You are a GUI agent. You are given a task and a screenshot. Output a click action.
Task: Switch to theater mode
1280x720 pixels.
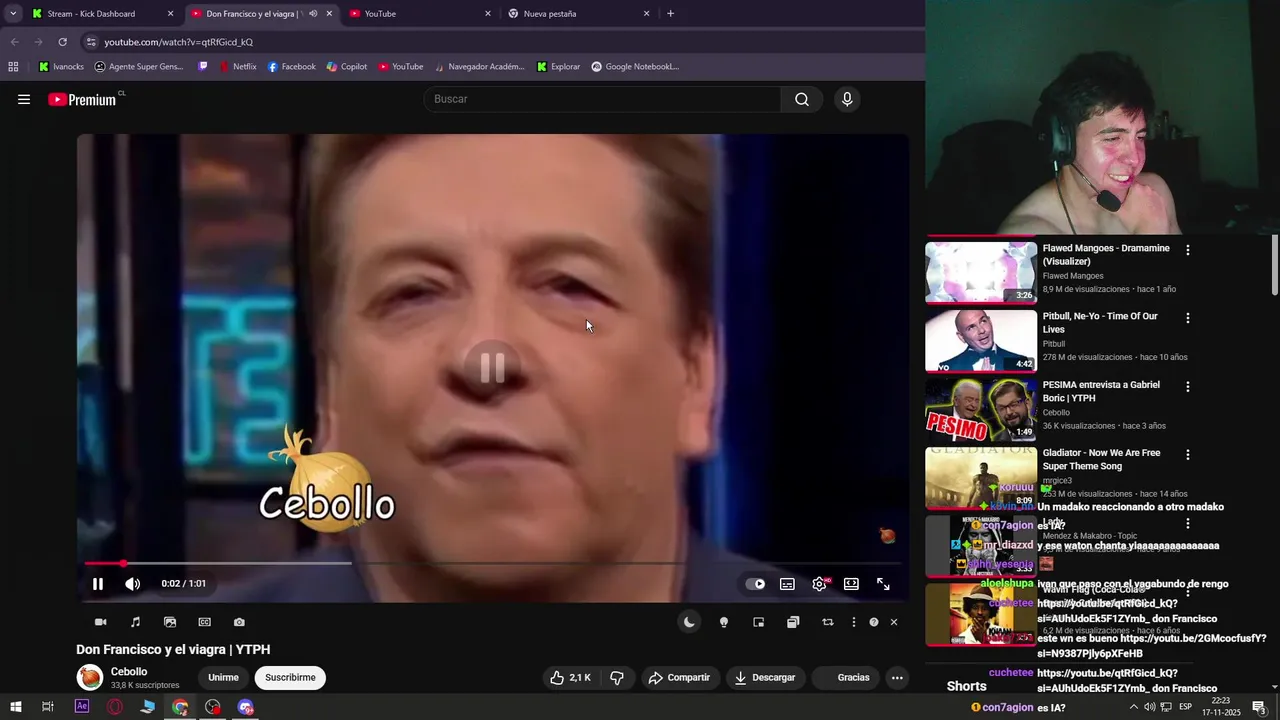pyautogui.click(x=851, y=584)
